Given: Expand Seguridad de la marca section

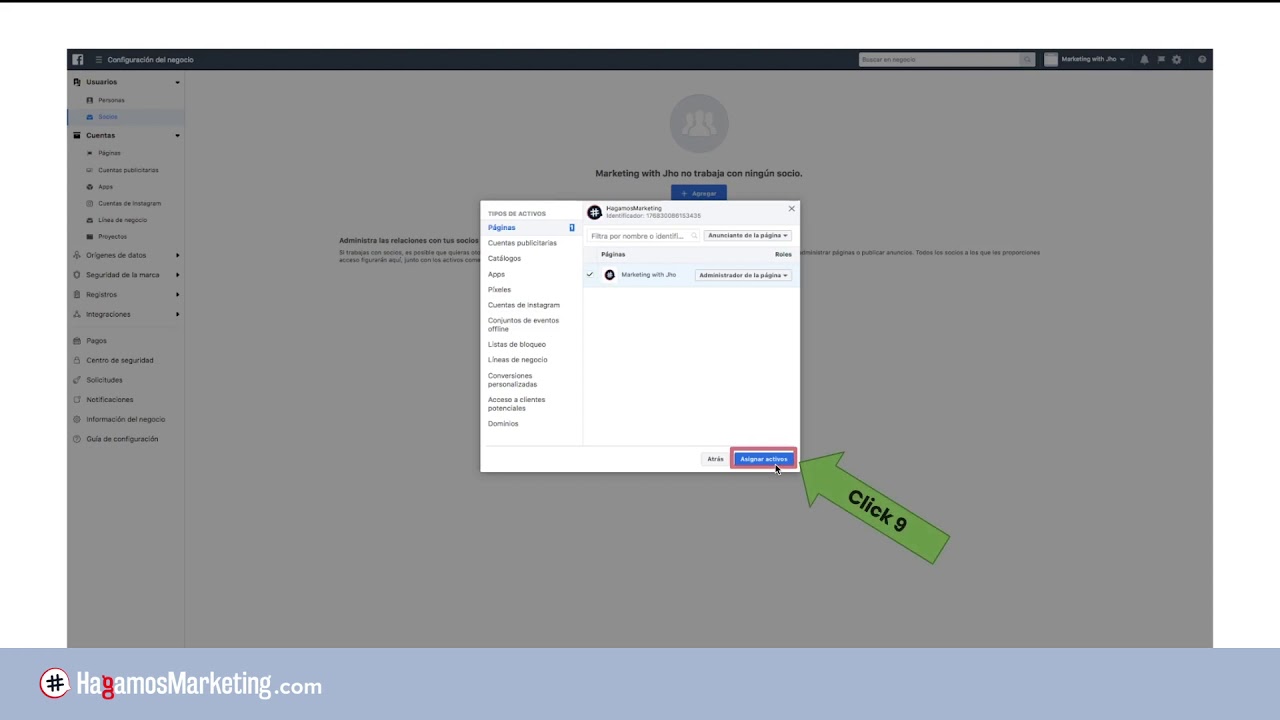Looking at the screenshot, I should click(x=178, y=275).
